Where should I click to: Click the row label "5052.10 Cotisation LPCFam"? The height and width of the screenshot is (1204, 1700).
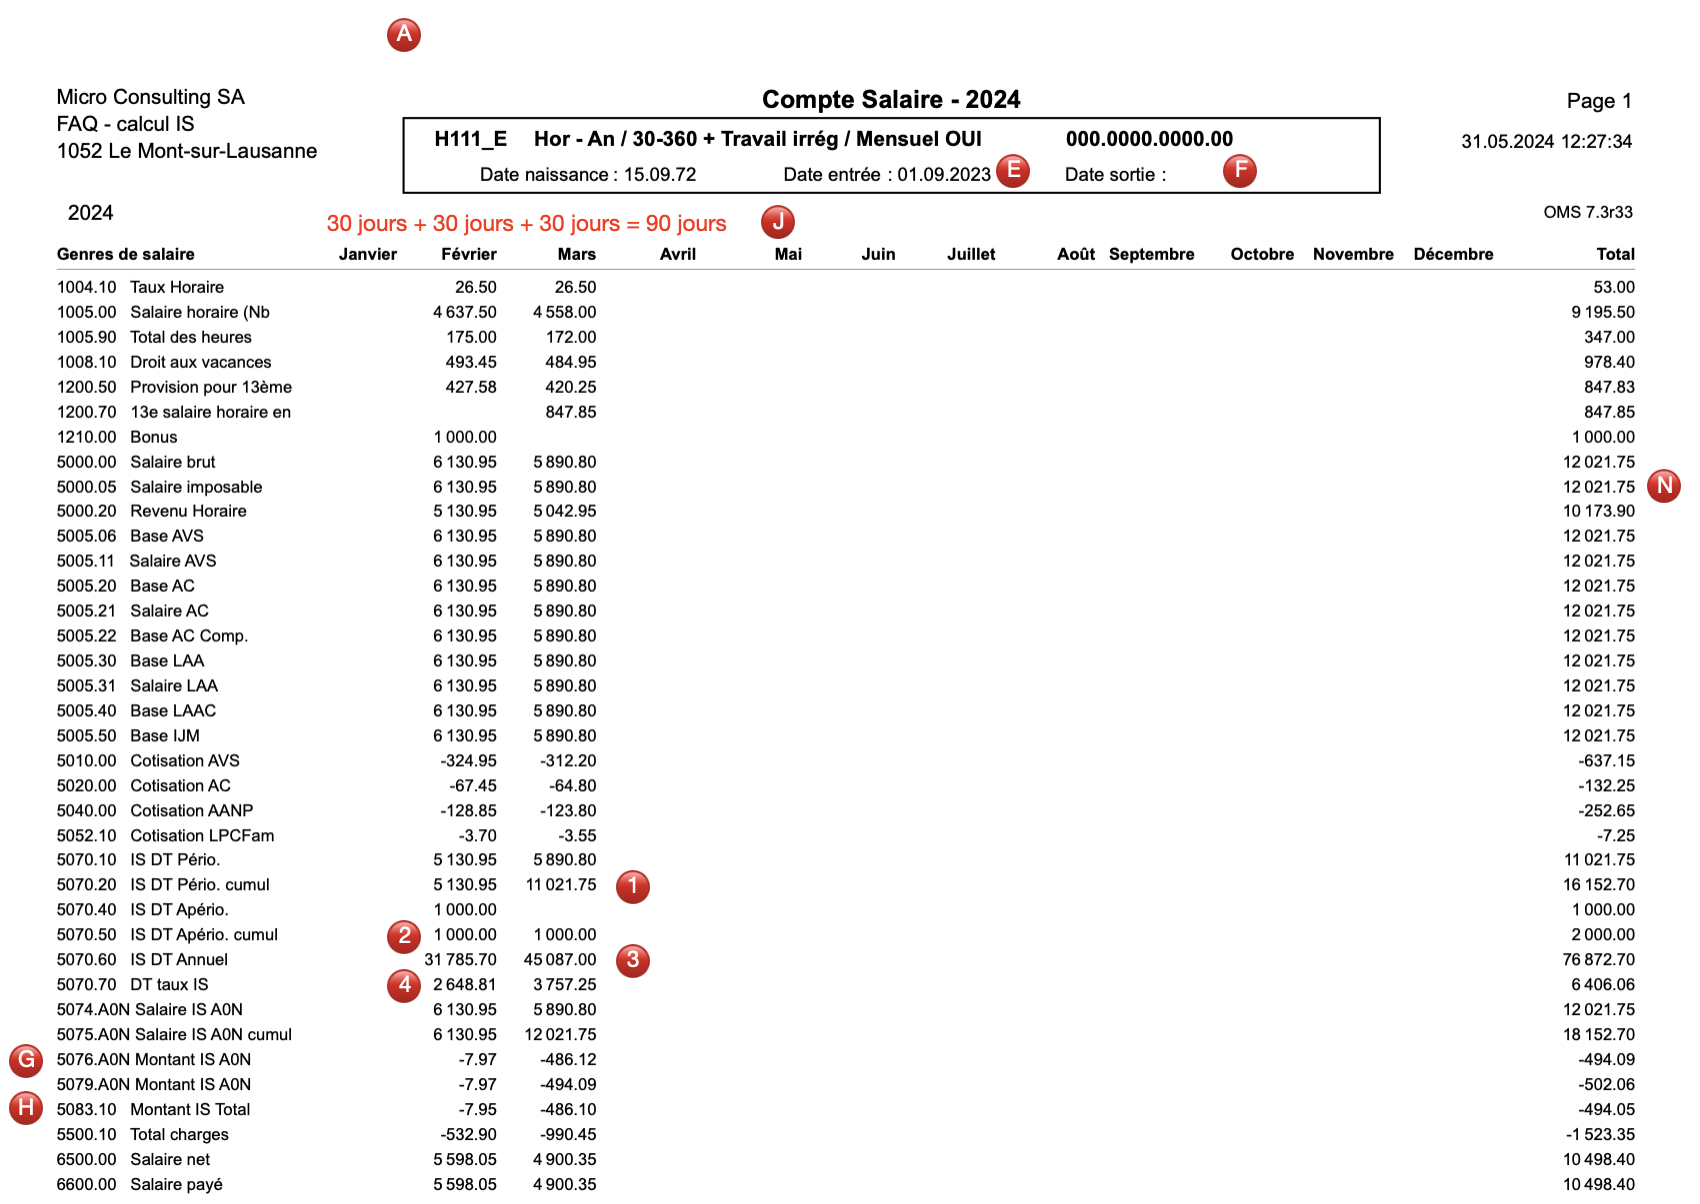(x=165, y=836)
